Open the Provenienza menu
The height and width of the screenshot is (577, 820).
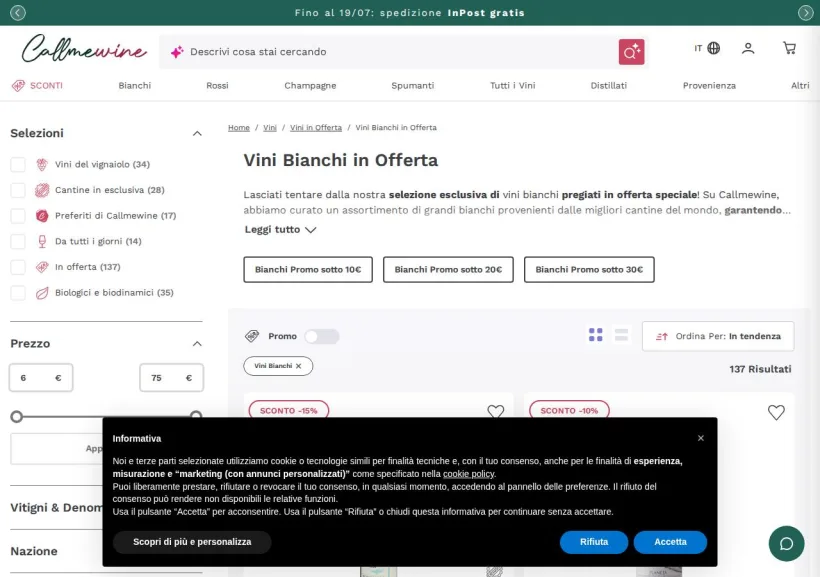coord(709,85)
